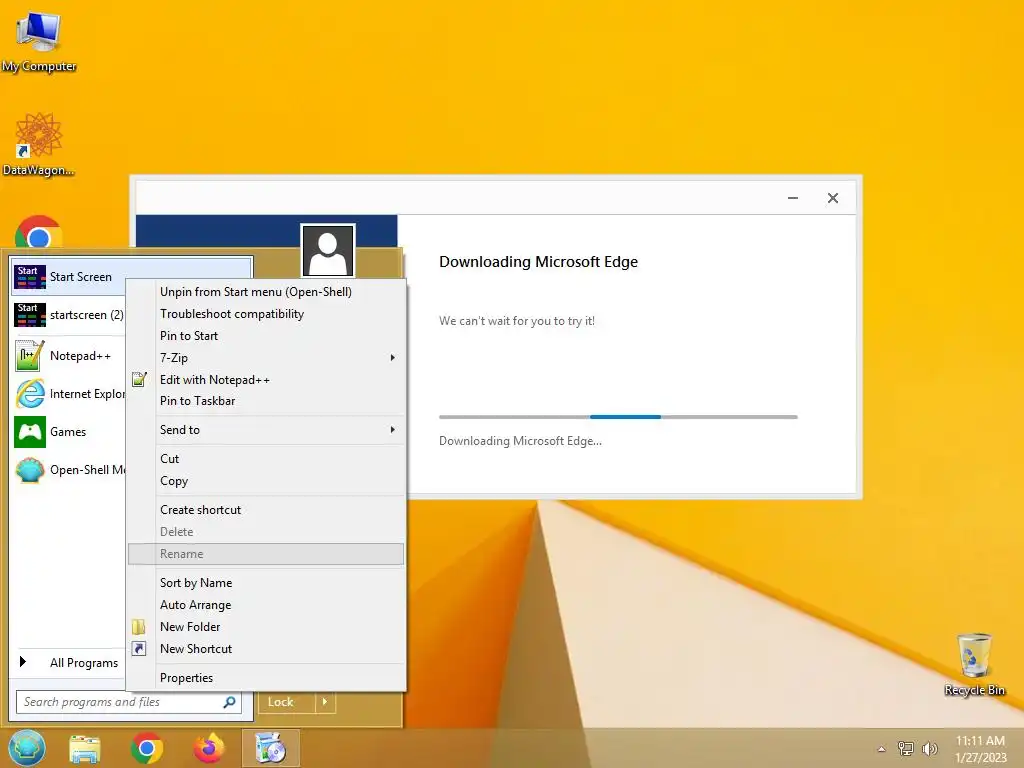Open Chrome from the taskbar
The image size is (1024, 768).
pyautogui.click(x=146, y=748)
